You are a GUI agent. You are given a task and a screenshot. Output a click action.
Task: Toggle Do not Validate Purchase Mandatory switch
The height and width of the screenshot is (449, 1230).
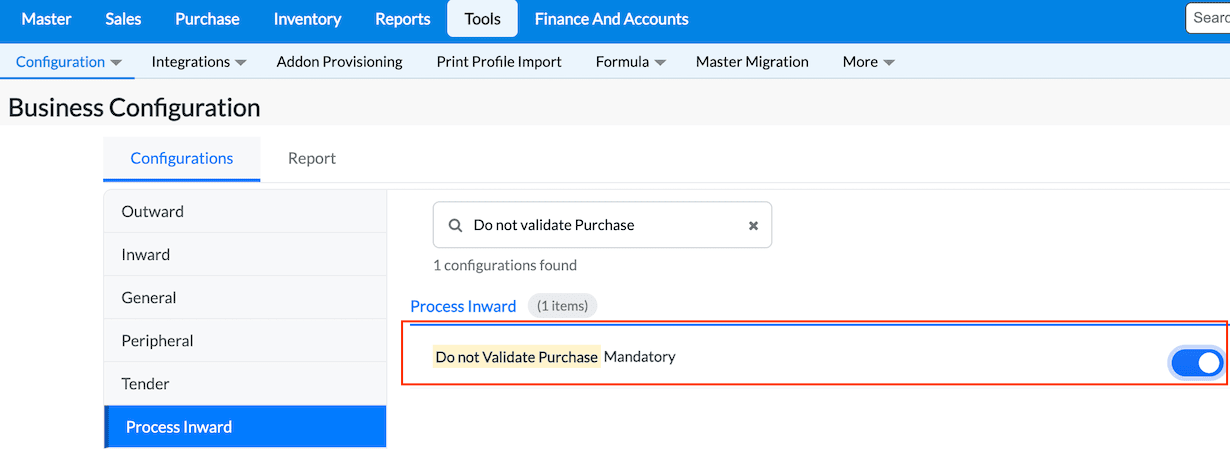[x=1196, y=363]
